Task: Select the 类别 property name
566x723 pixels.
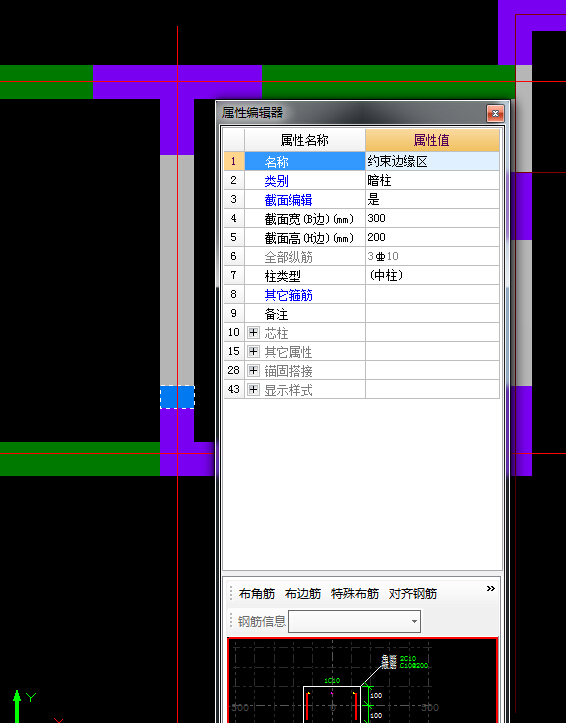Action: click(x=277, y=181)
